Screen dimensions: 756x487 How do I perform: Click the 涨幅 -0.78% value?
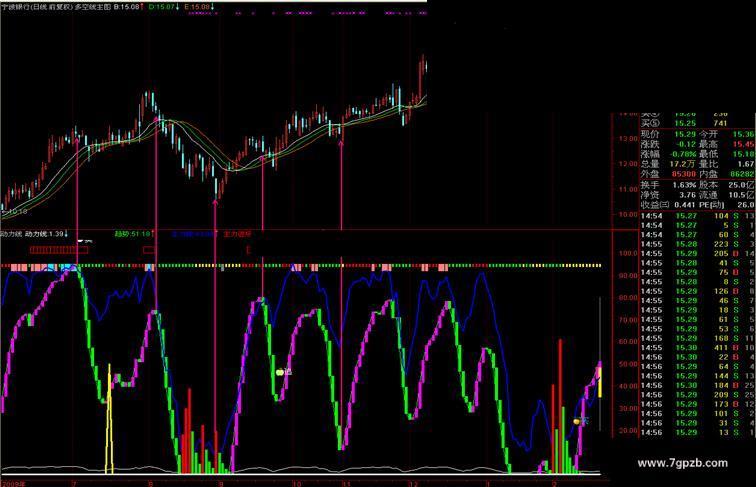[683, 154]
